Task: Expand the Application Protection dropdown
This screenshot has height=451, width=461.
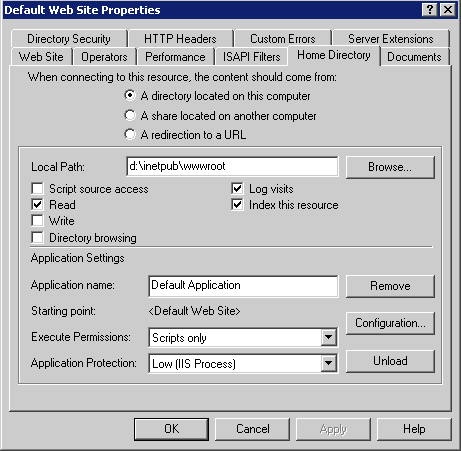Action: click(328, 363)
